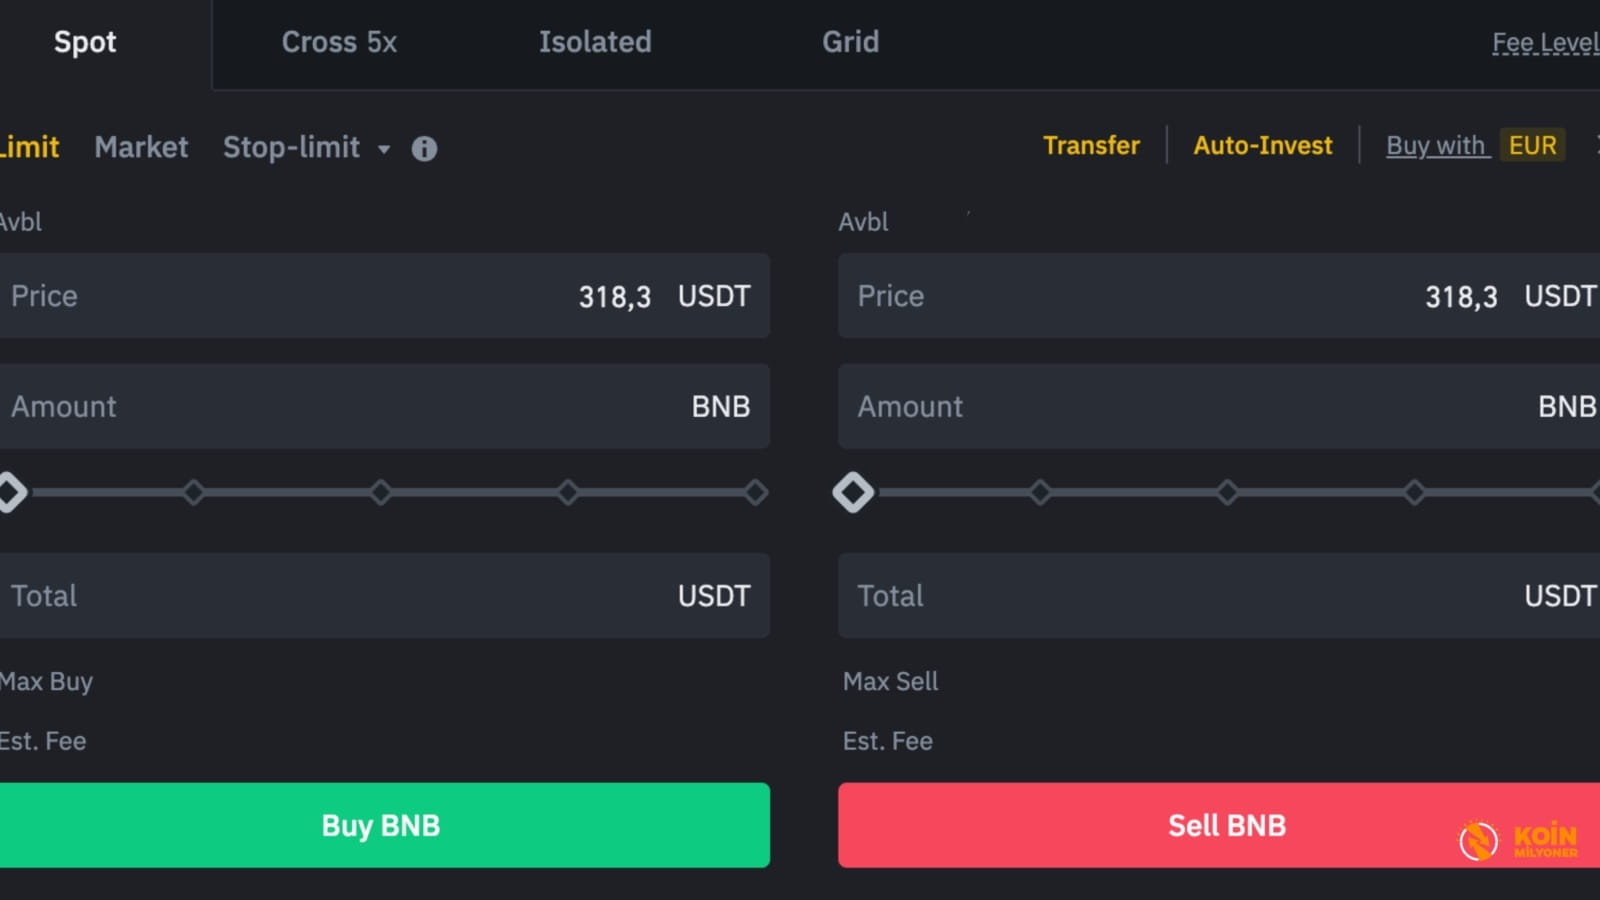Click the Stop-limit info icon

423,148
